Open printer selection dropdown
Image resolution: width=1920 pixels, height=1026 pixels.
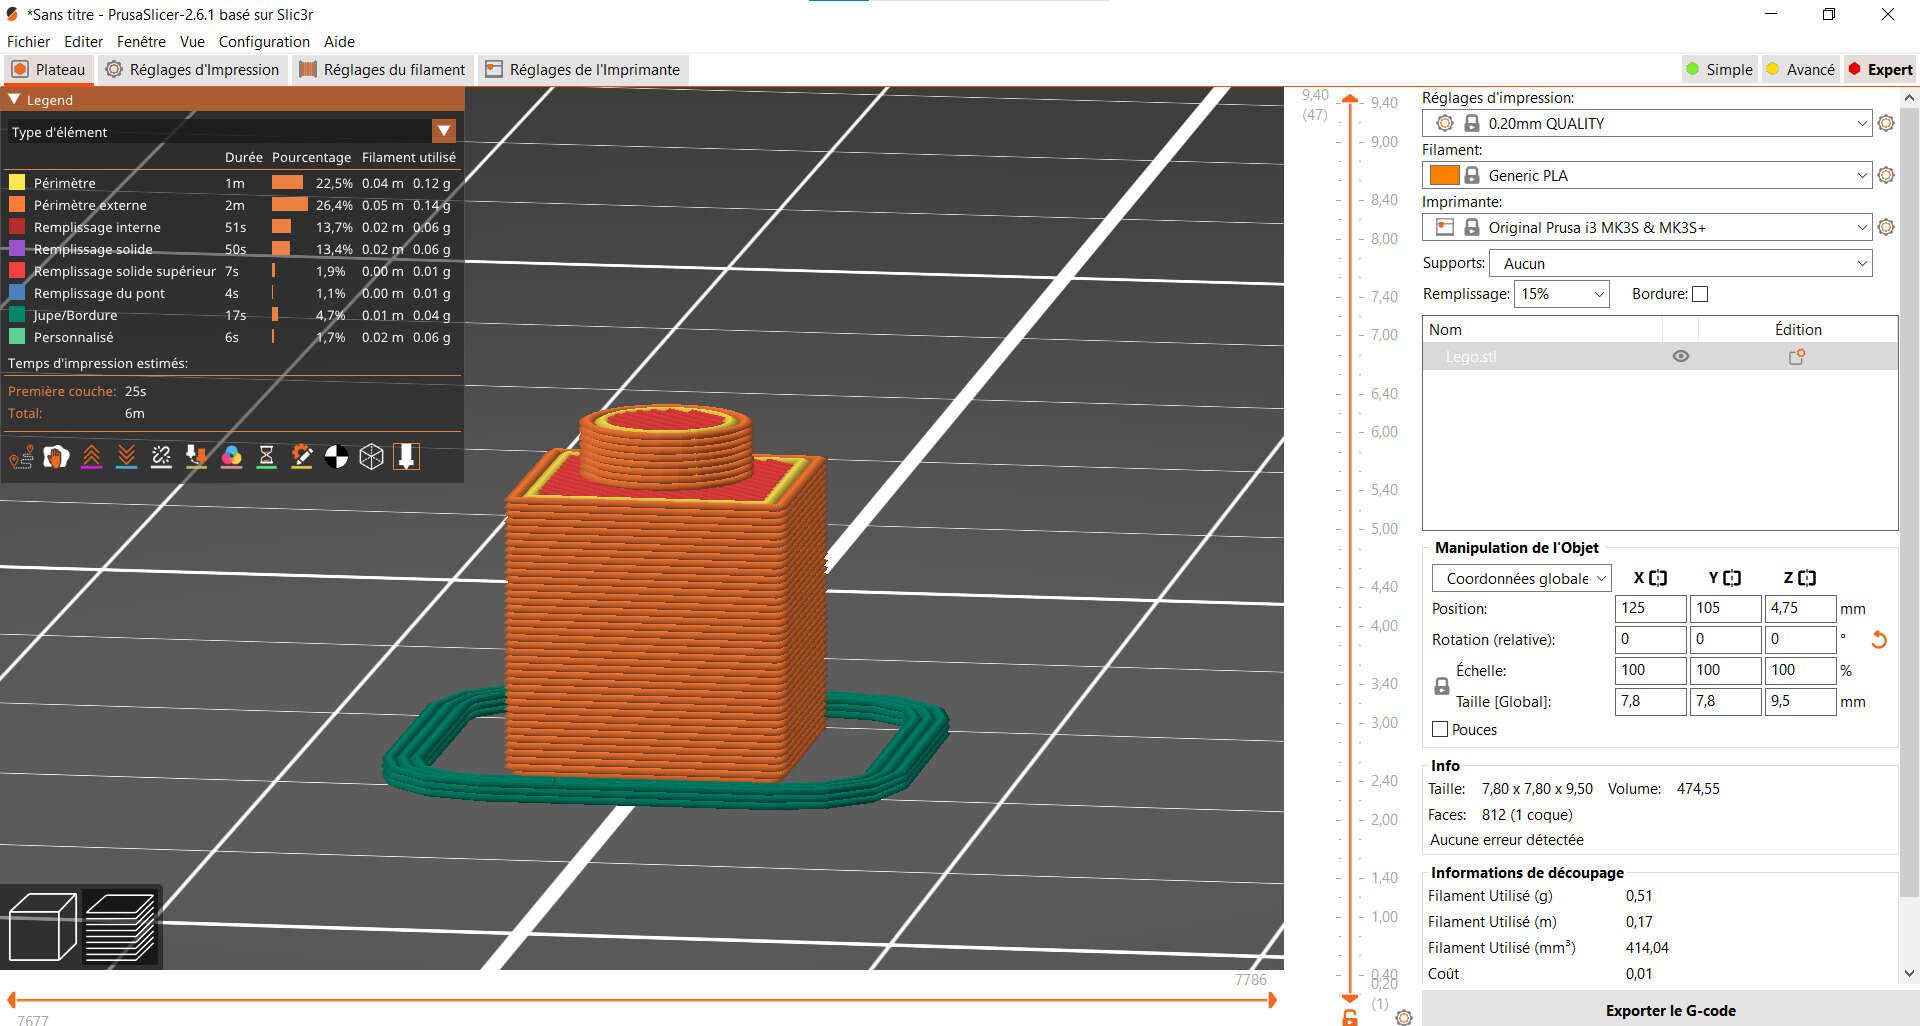point(1646,227)
